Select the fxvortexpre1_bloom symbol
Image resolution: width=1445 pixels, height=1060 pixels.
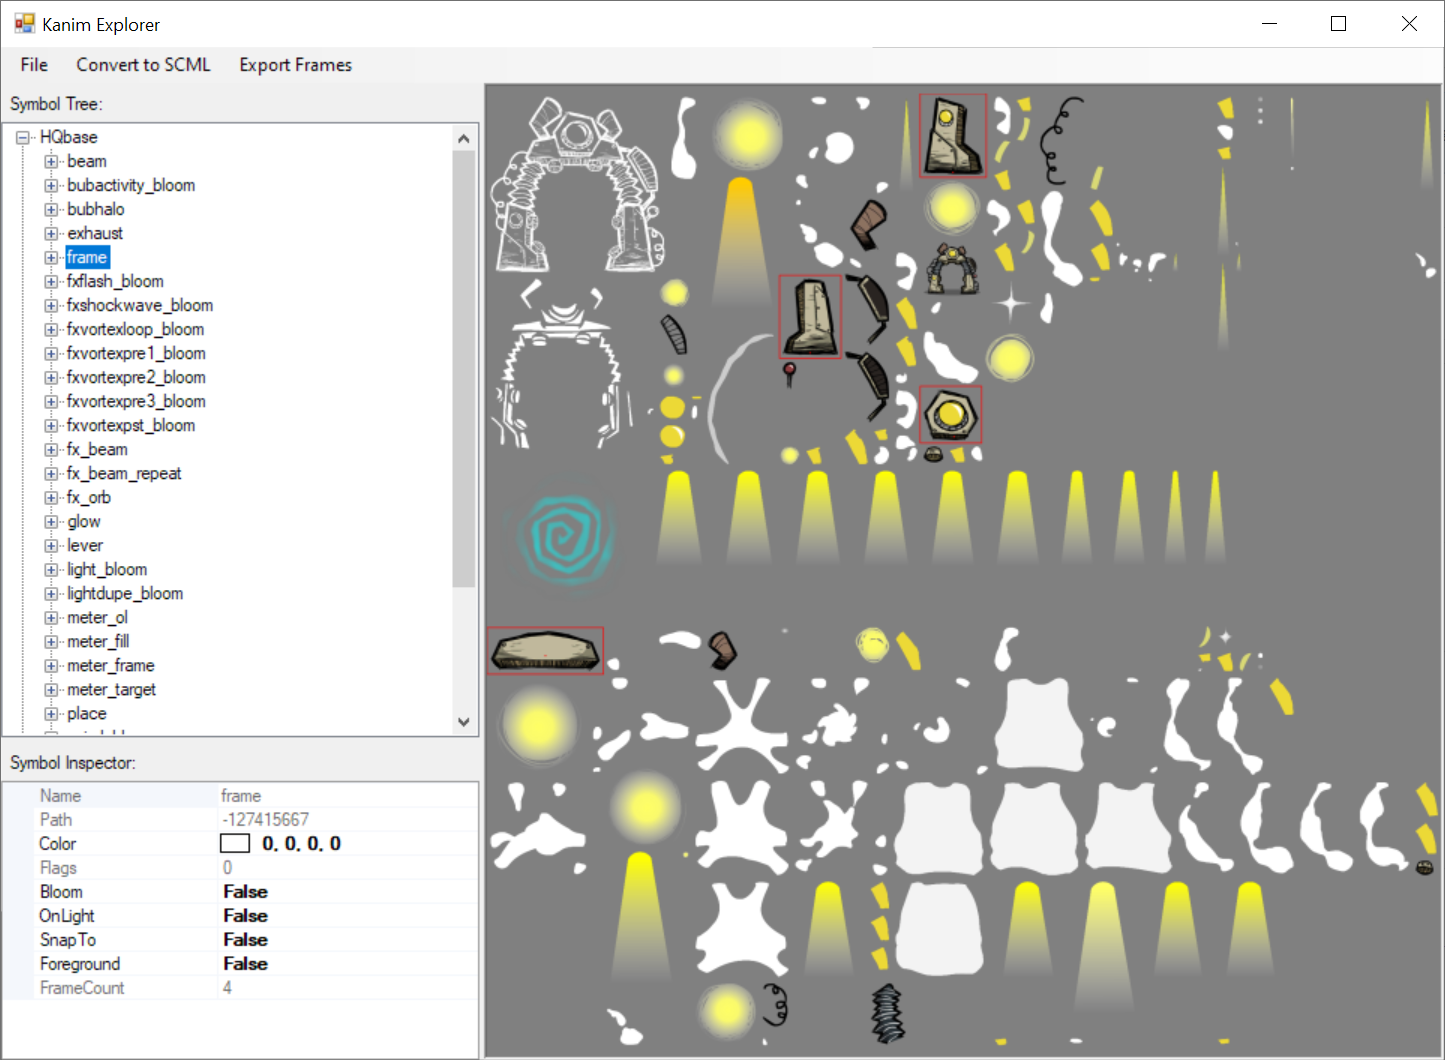(x=136, y=353)
